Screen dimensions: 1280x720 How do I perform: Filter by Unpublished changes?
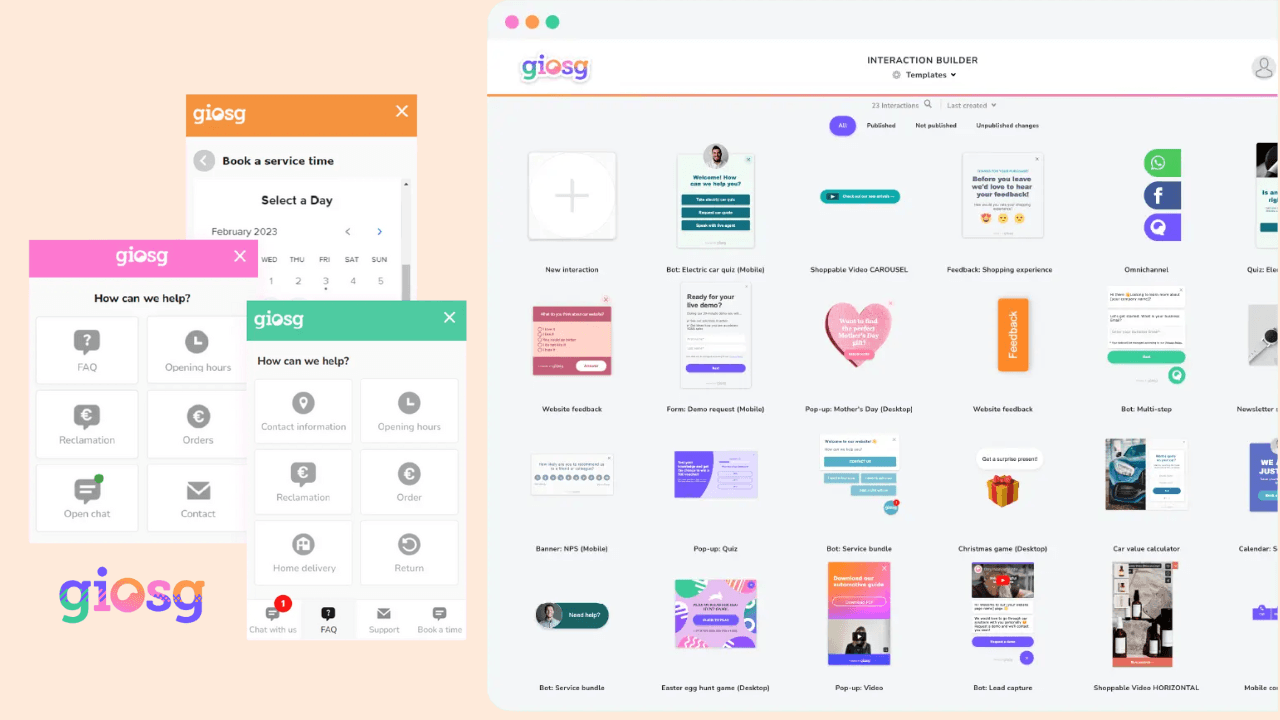pyautogui.click(x=1007, y=126)
